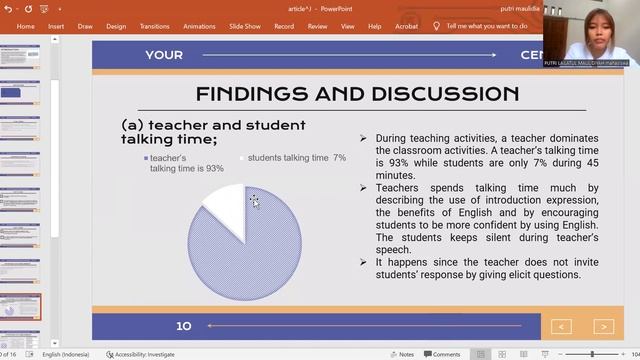Viewport: 640px width, 360px height.
Task: Click the previous '<' navigation button on slide
Action: click(561, 327)
